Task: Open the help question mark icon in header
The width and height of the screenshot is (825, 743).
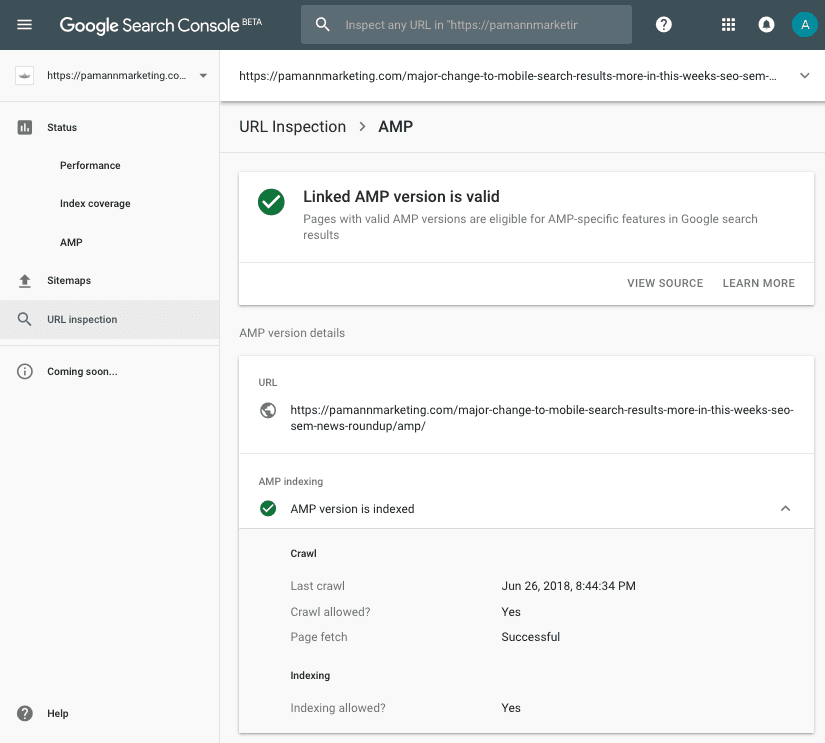Action: pyautogui.click(x=663, y=25)
